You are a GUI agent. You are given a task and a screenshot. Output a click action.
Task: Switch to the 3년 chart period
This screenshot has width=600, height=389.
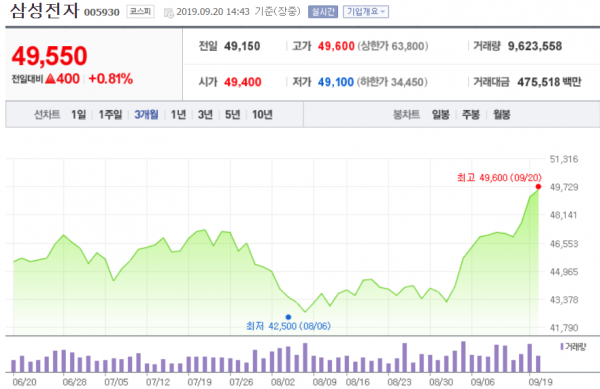pos(205,114)
